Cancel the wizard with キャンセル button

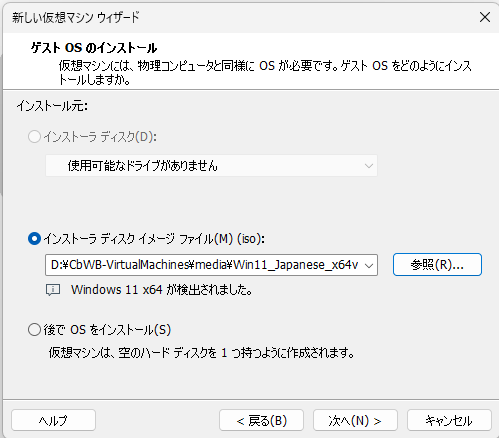pos(449,420)
